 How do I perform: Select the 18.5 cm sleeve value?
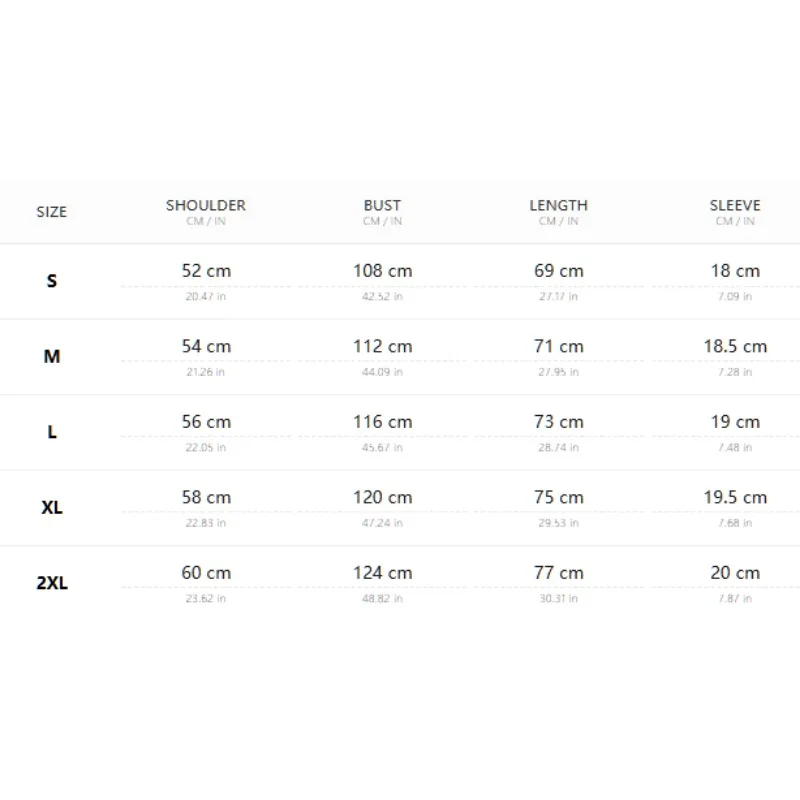click(x=735, y=346)
